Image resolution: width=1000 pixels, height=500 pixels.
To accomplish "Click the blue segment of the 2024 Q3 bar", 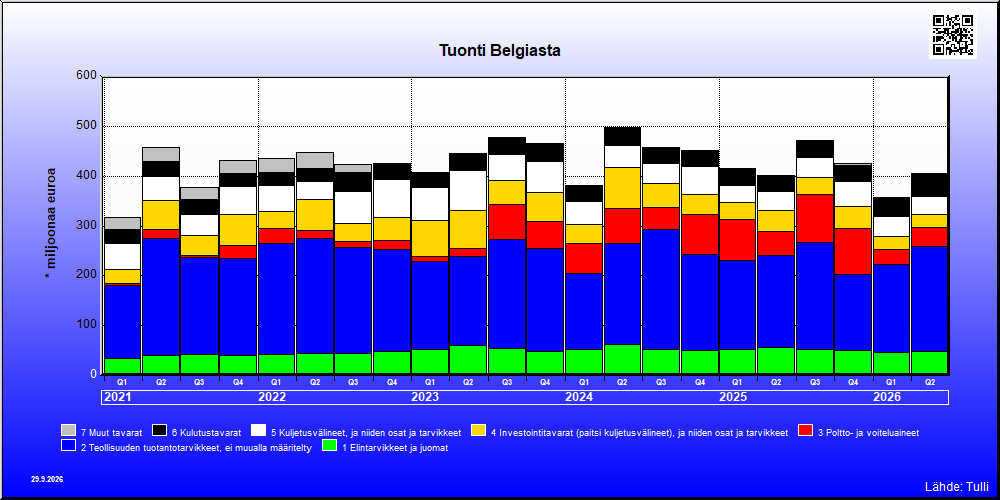I will pyautogui.click(x=661, y=290).
